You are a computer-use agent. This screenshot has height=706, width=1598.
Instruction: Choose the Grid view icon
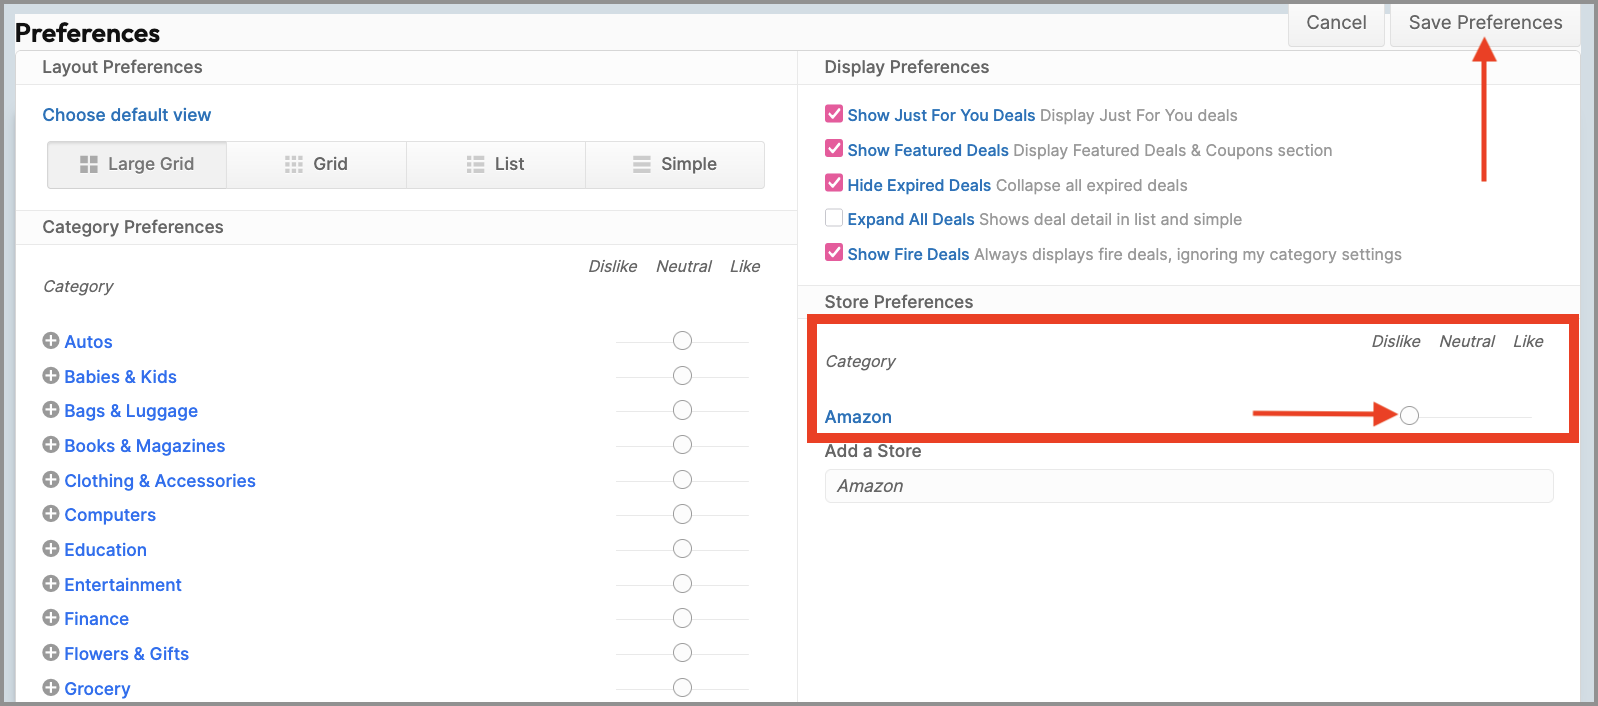[293, 164]
